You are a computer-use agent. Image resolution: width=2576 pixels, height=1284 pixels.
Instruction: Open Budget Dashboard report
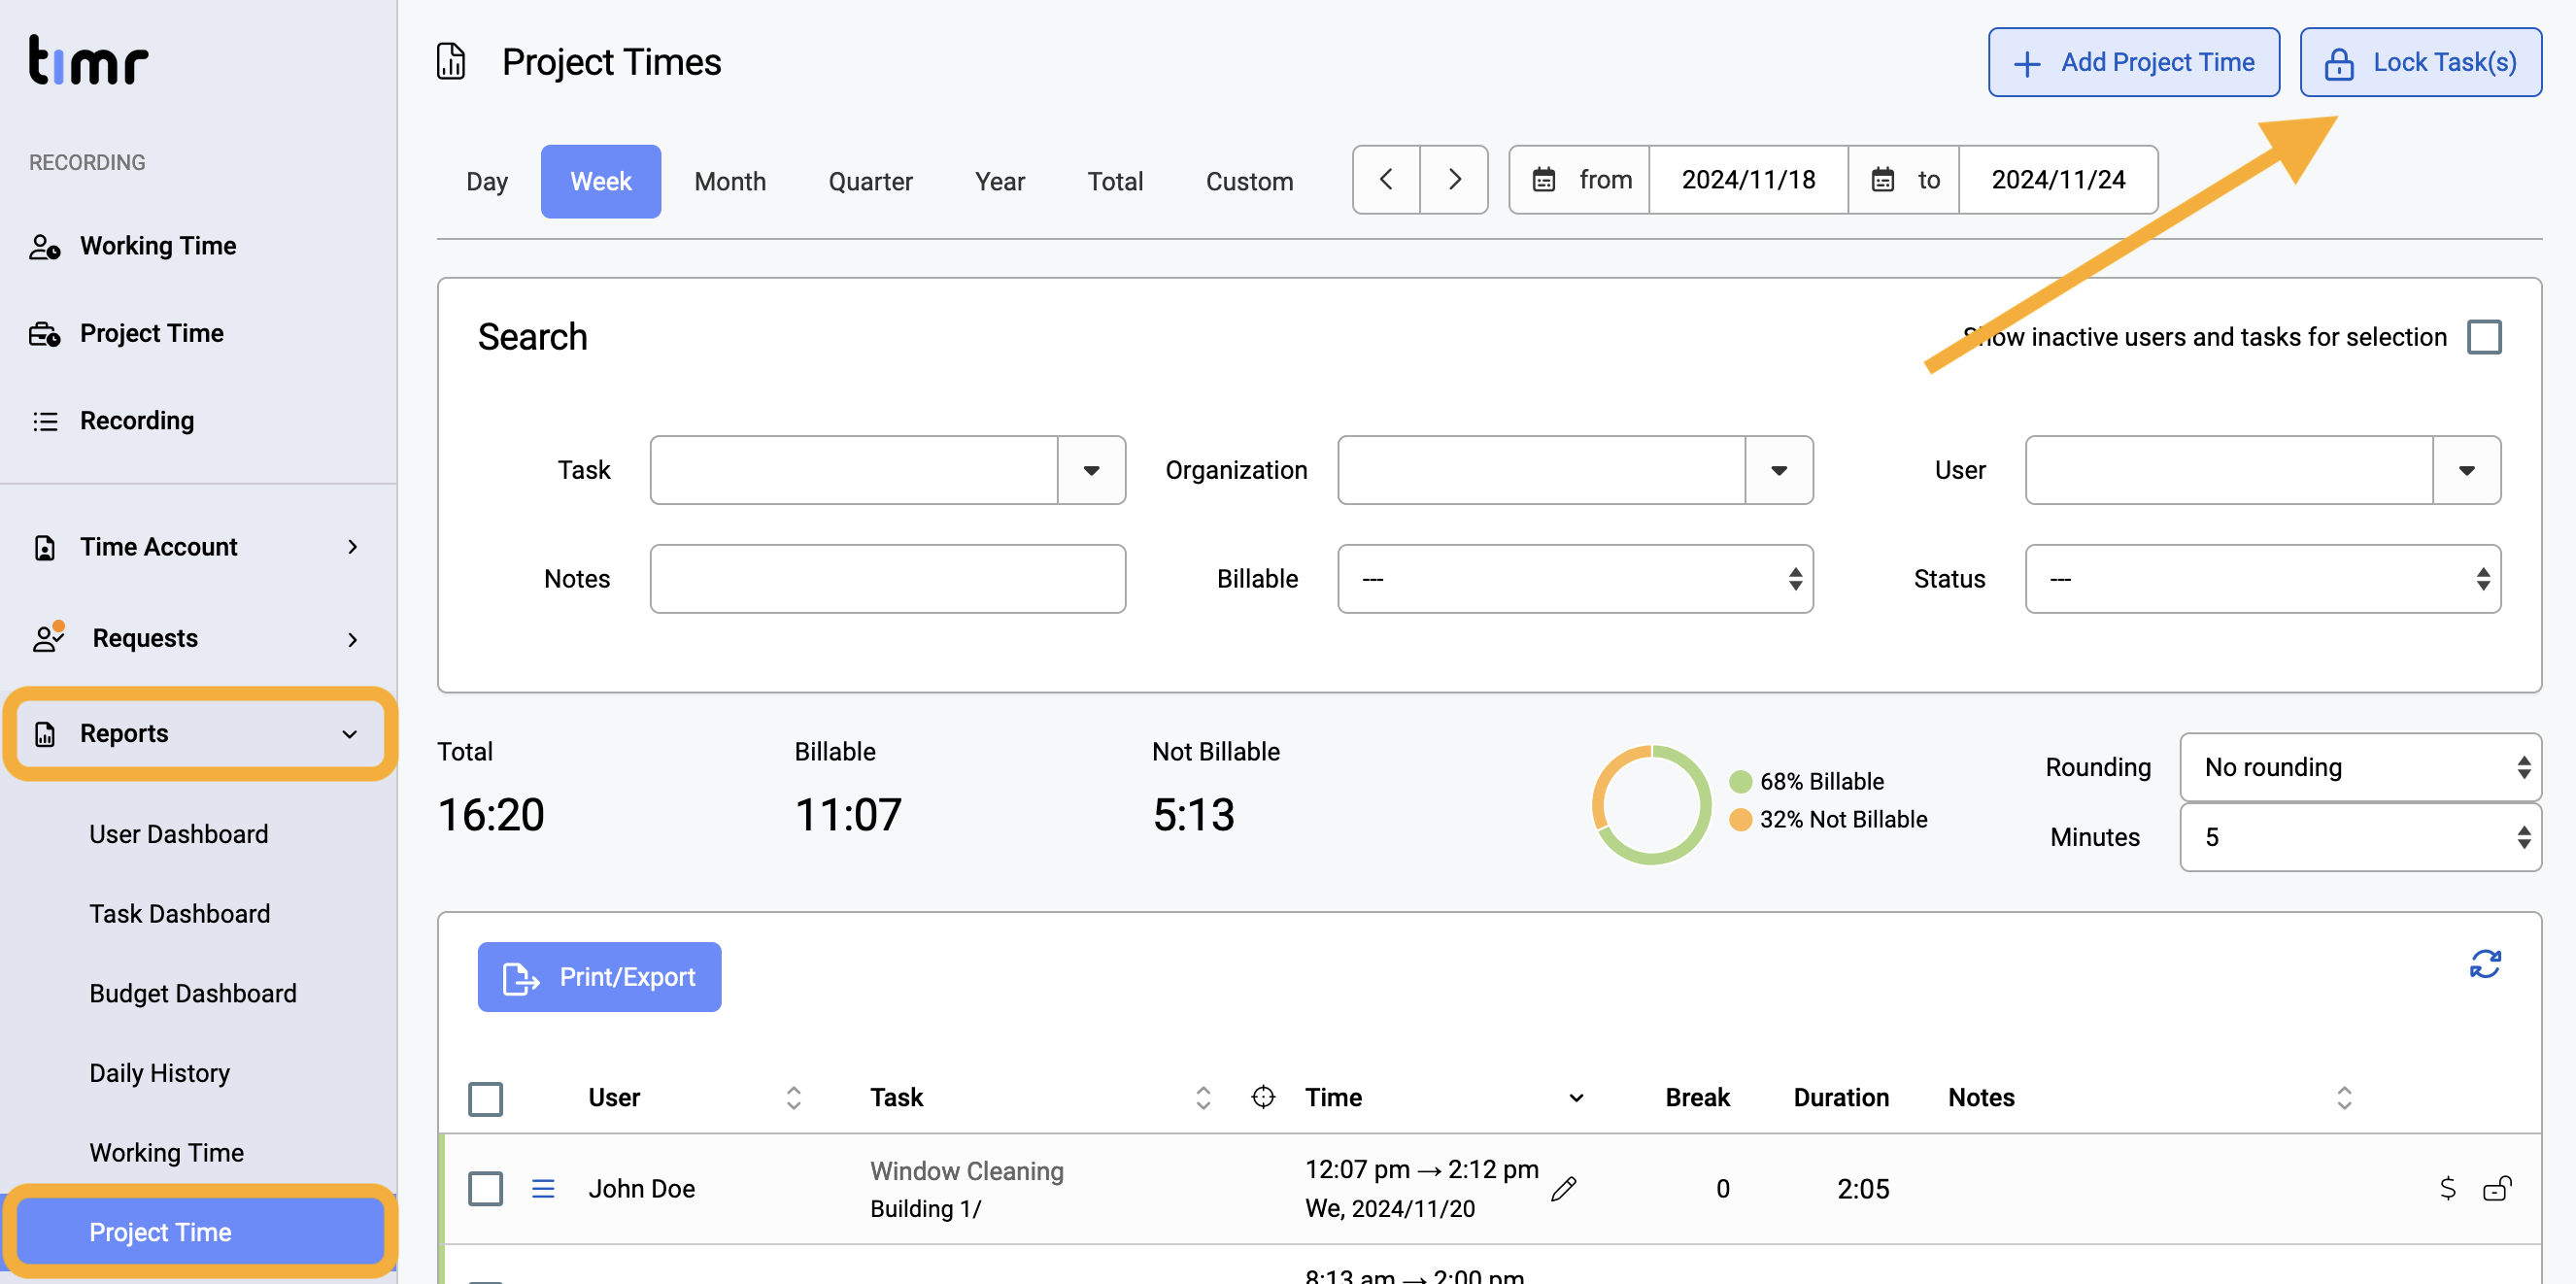[x=193, y=993]
